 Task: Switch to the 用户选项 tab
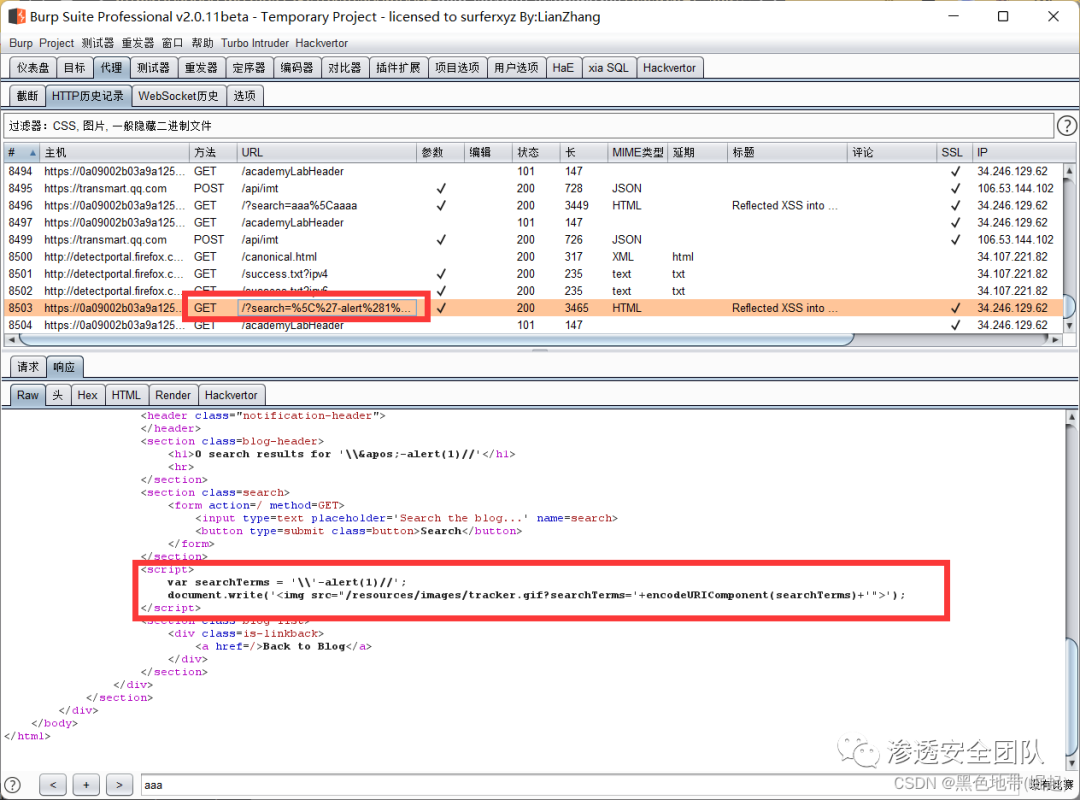(517, 68)
